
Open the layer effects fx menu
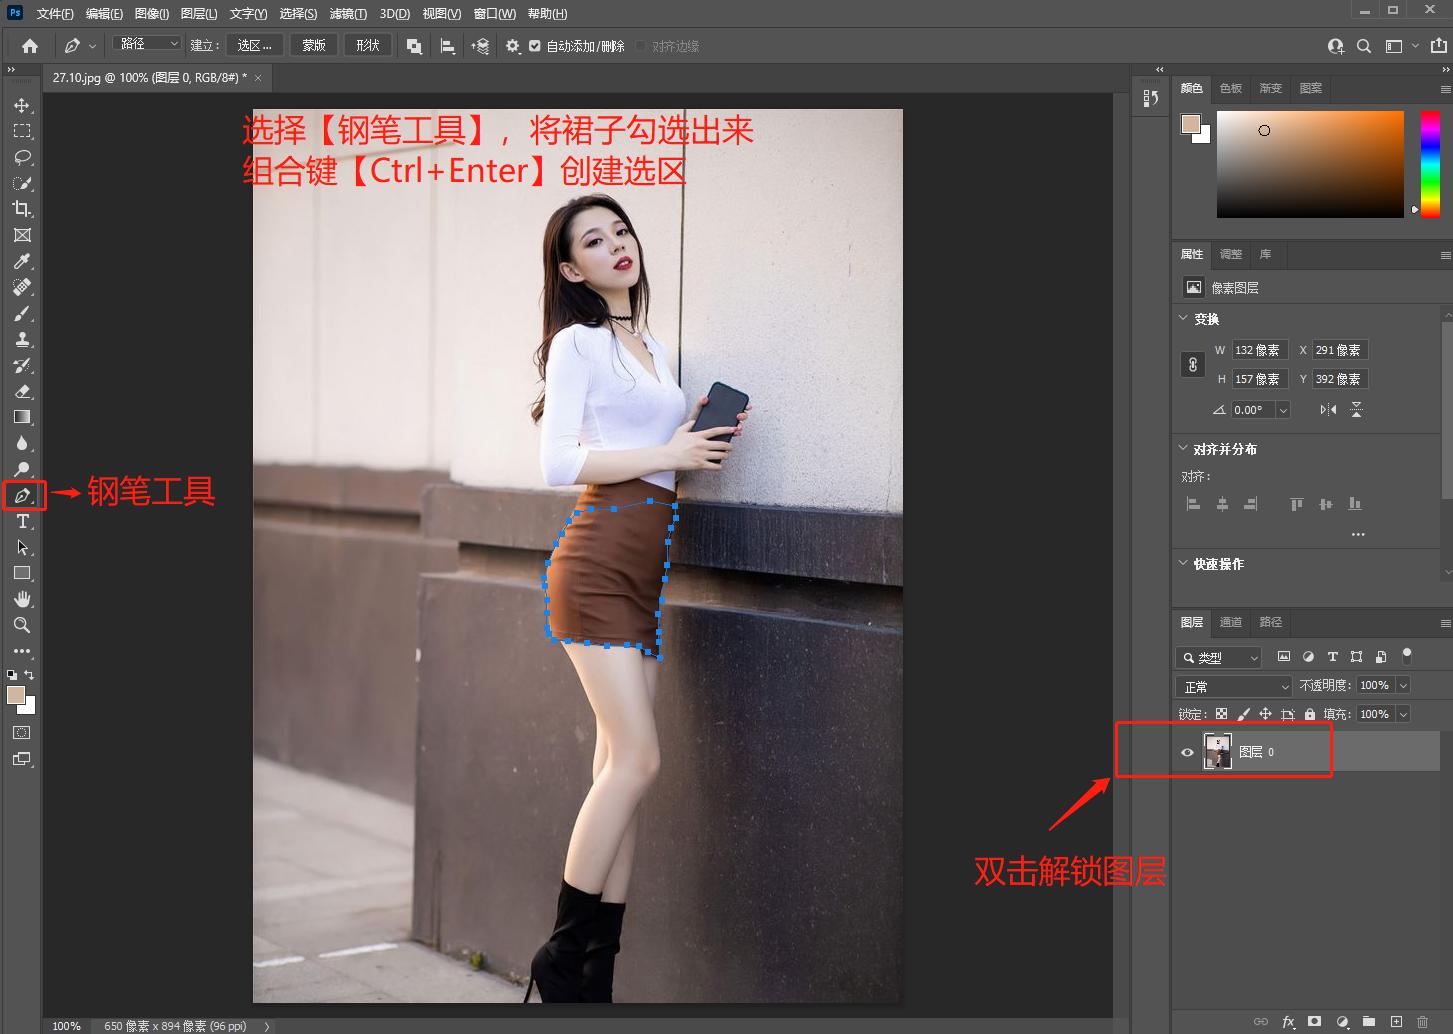(x=1289, y=1022)
